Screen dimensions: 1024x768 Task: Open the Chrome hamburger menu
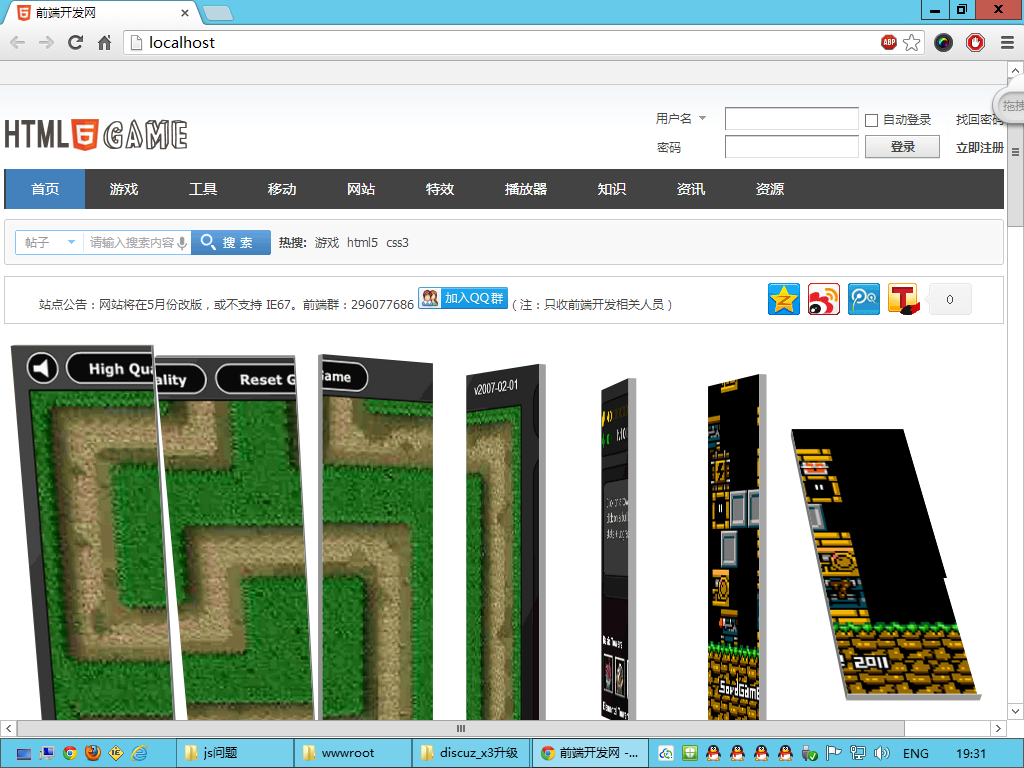(1007, 43)
